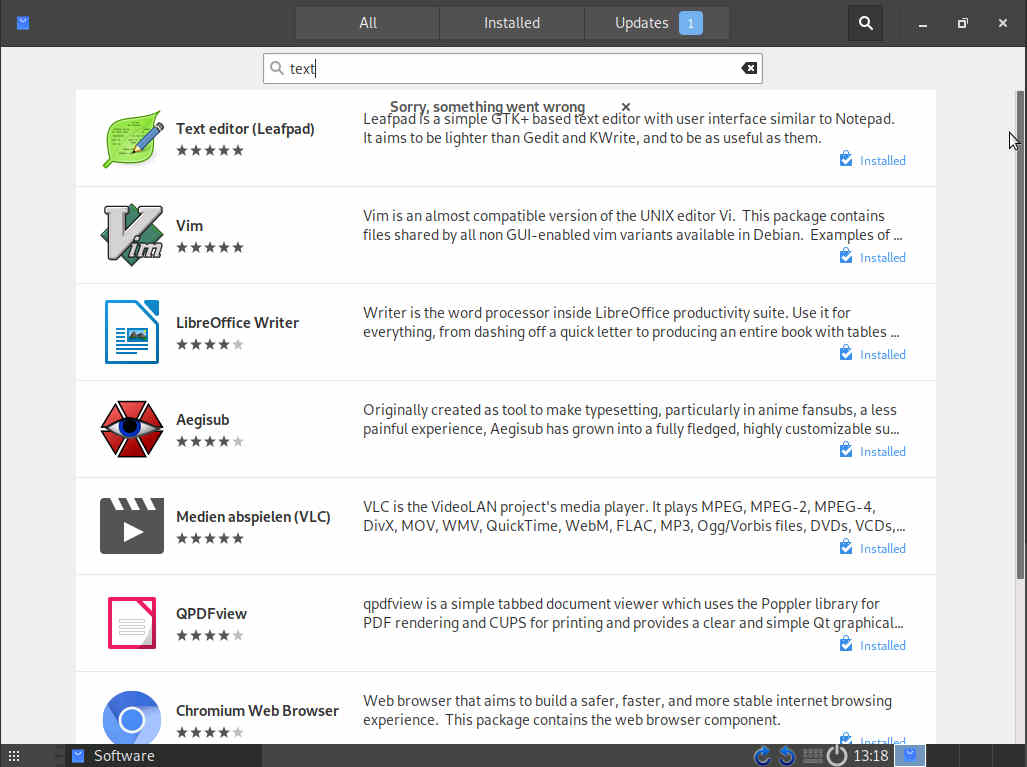Open the 'Medien abspielen (VLC)' title
Screen dimensions: 1027x767
pos(253,517)
